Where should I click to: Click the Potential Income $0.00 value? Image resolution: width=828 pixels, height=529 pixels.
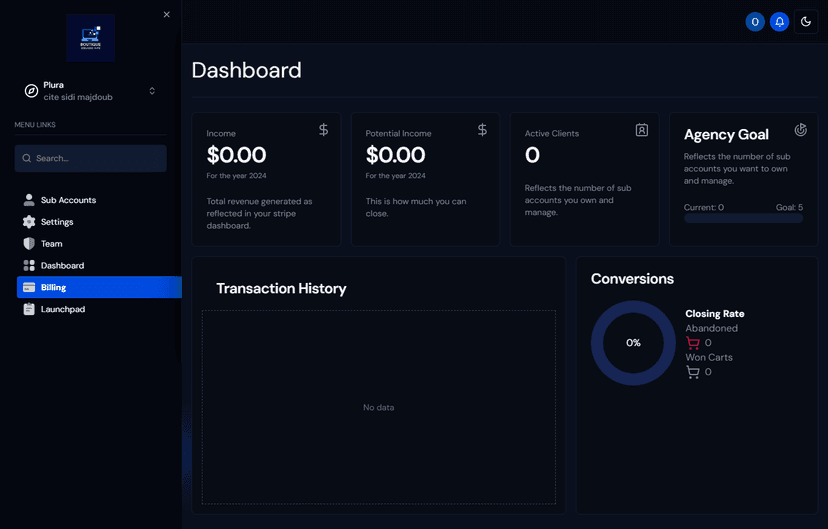(x=396, y=155)
